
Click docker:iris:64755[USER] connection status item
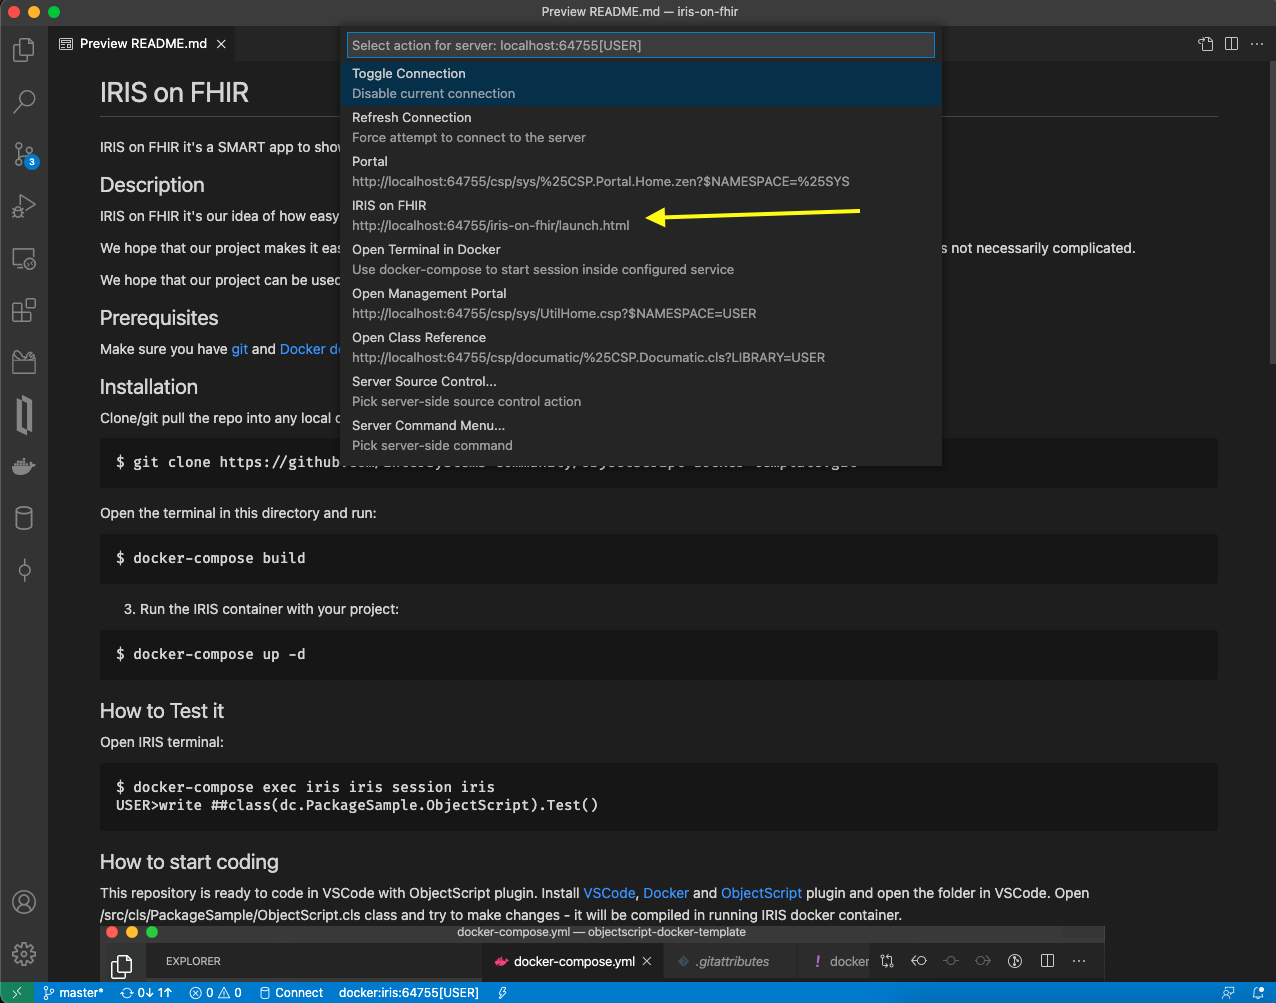pyautogui.click(x=409, y=993)
